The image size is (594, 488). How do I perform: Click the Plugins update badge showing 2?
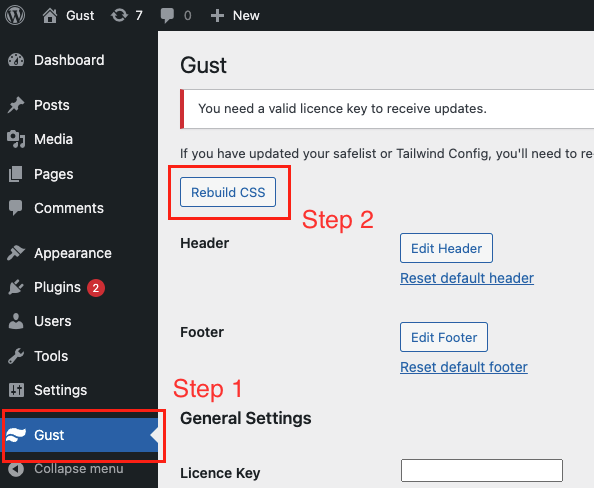pyautogui.click(x=96, y=288)
